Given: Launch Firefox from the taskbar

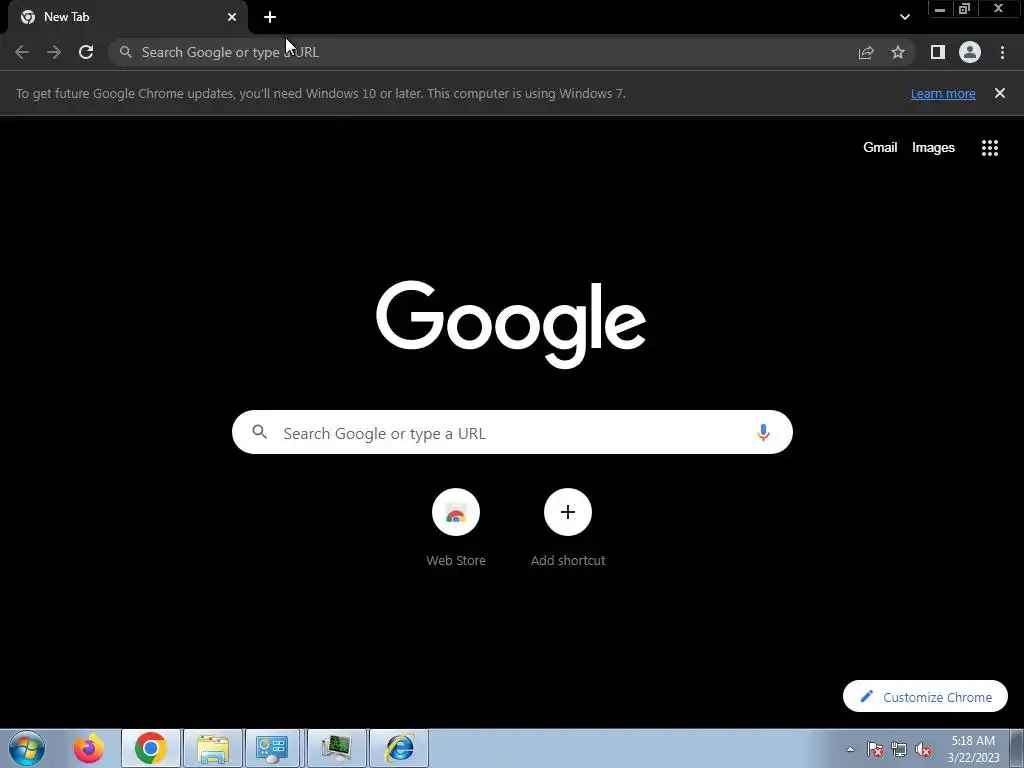Looking at the screenshot, I should (x=89, y=748).
